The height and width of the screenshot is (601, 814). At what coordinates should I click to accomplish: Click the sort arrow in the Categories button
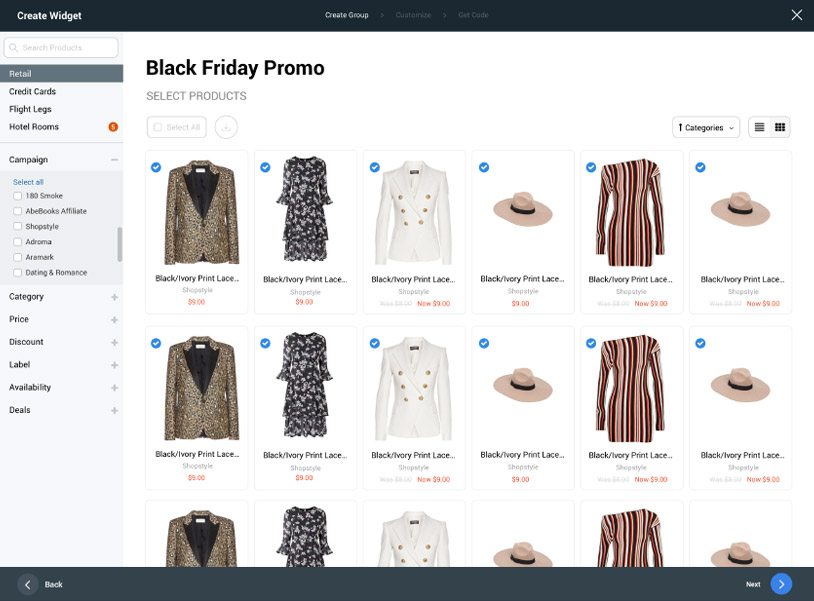[x=682, y=127]
